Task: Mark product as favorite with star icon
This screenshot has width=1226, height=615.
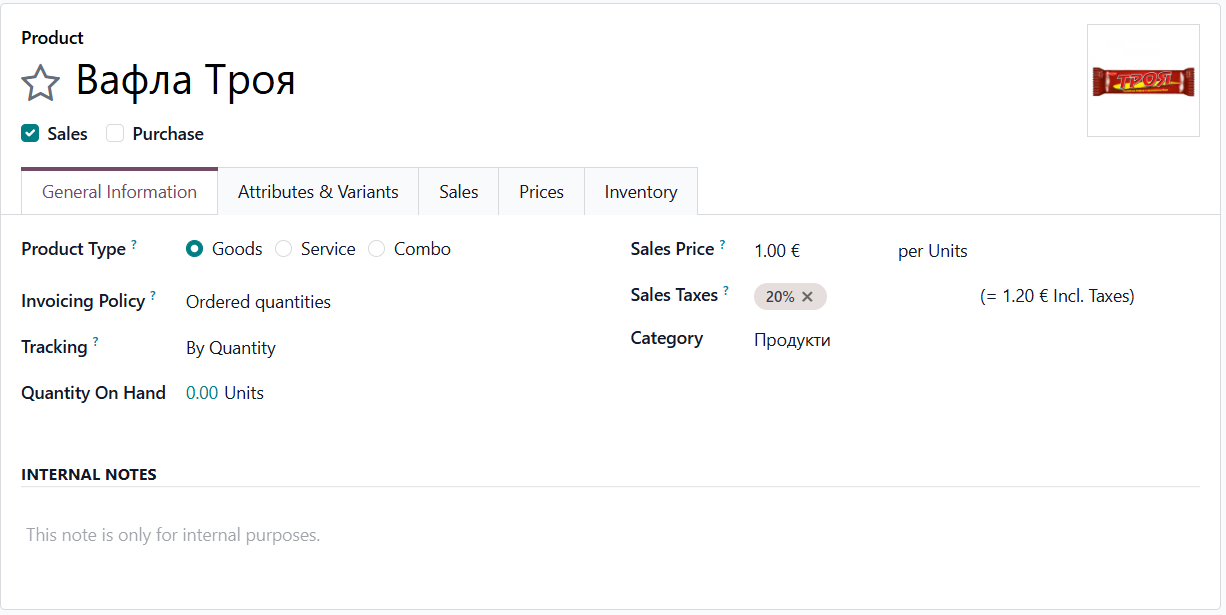Action: (41, 83)
